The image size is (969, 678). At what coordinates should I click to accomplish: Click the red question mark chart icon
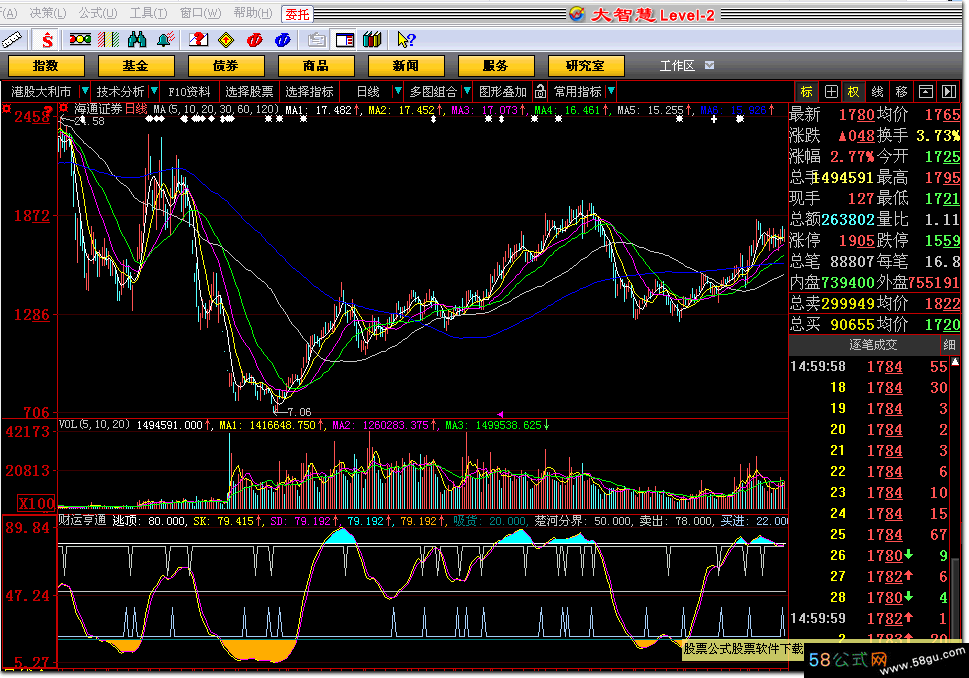click(198, 40)
